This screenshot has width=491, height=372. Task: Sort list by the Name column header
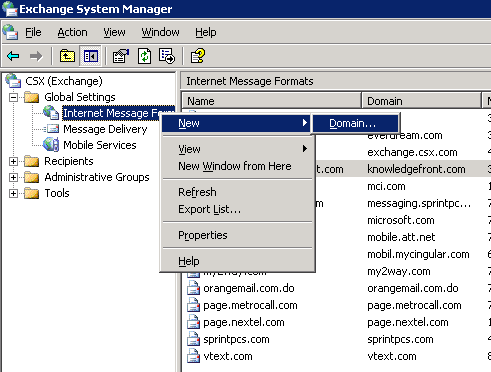tap(272, 101)
